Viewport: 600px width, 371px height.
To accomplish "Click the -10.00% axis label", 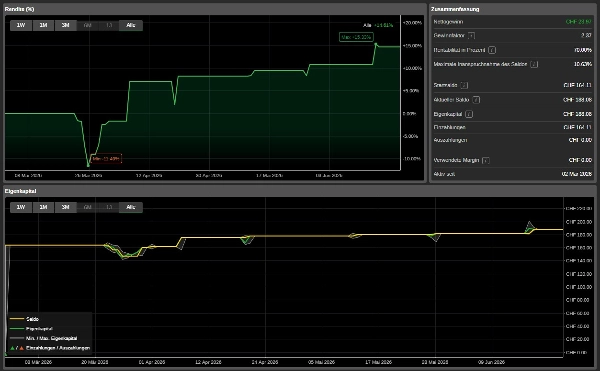I will [x=412, y=159].
